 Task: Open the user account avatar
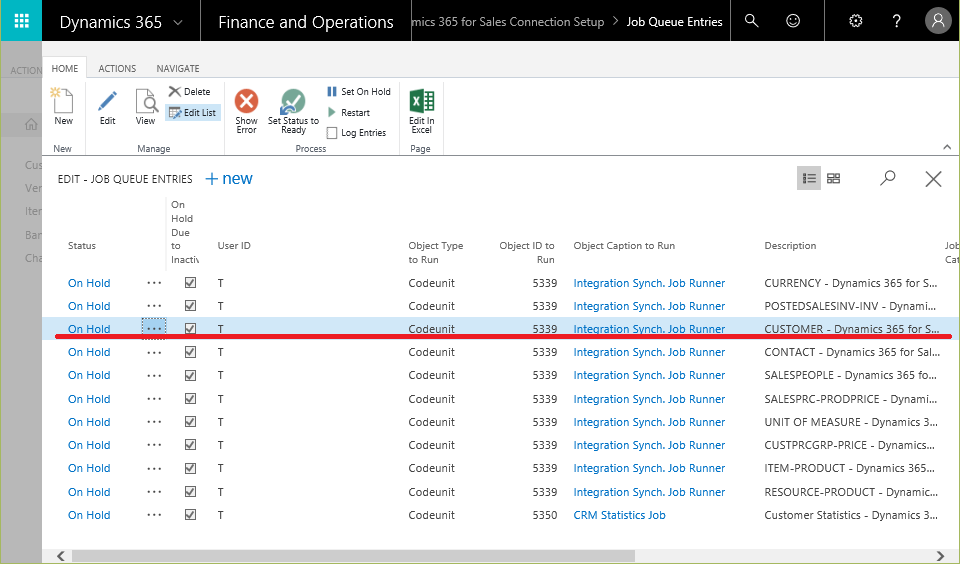(938, 21)
